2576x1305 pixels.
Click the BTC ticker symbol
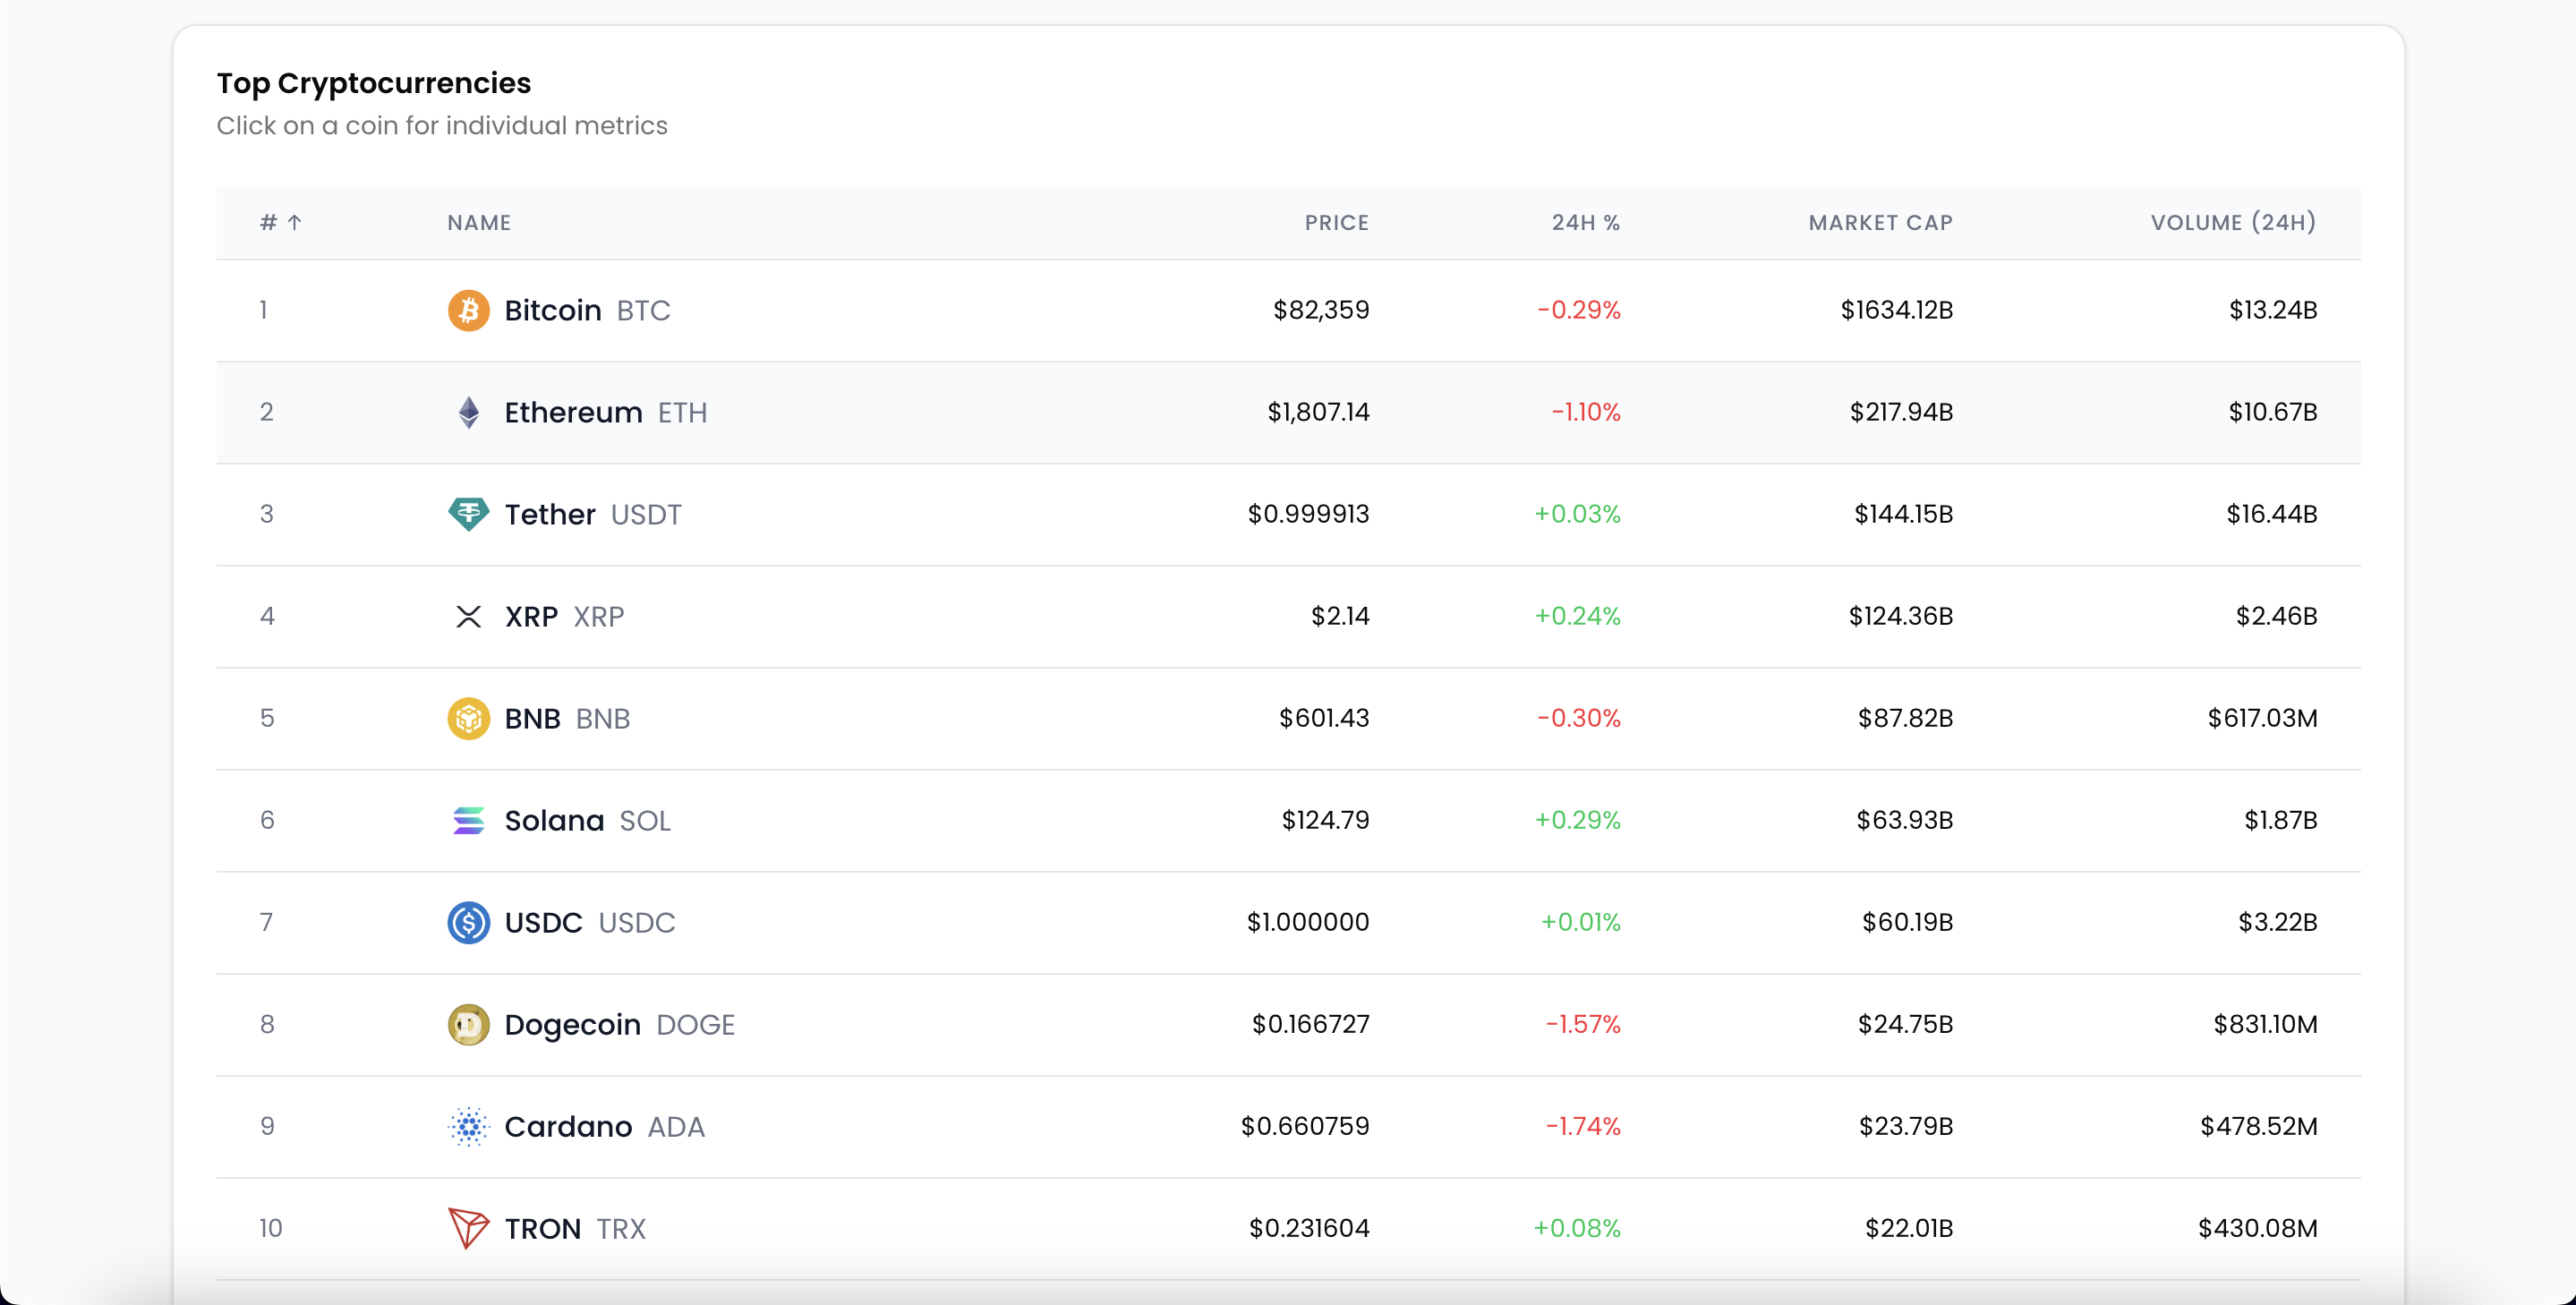click(643, 310)
